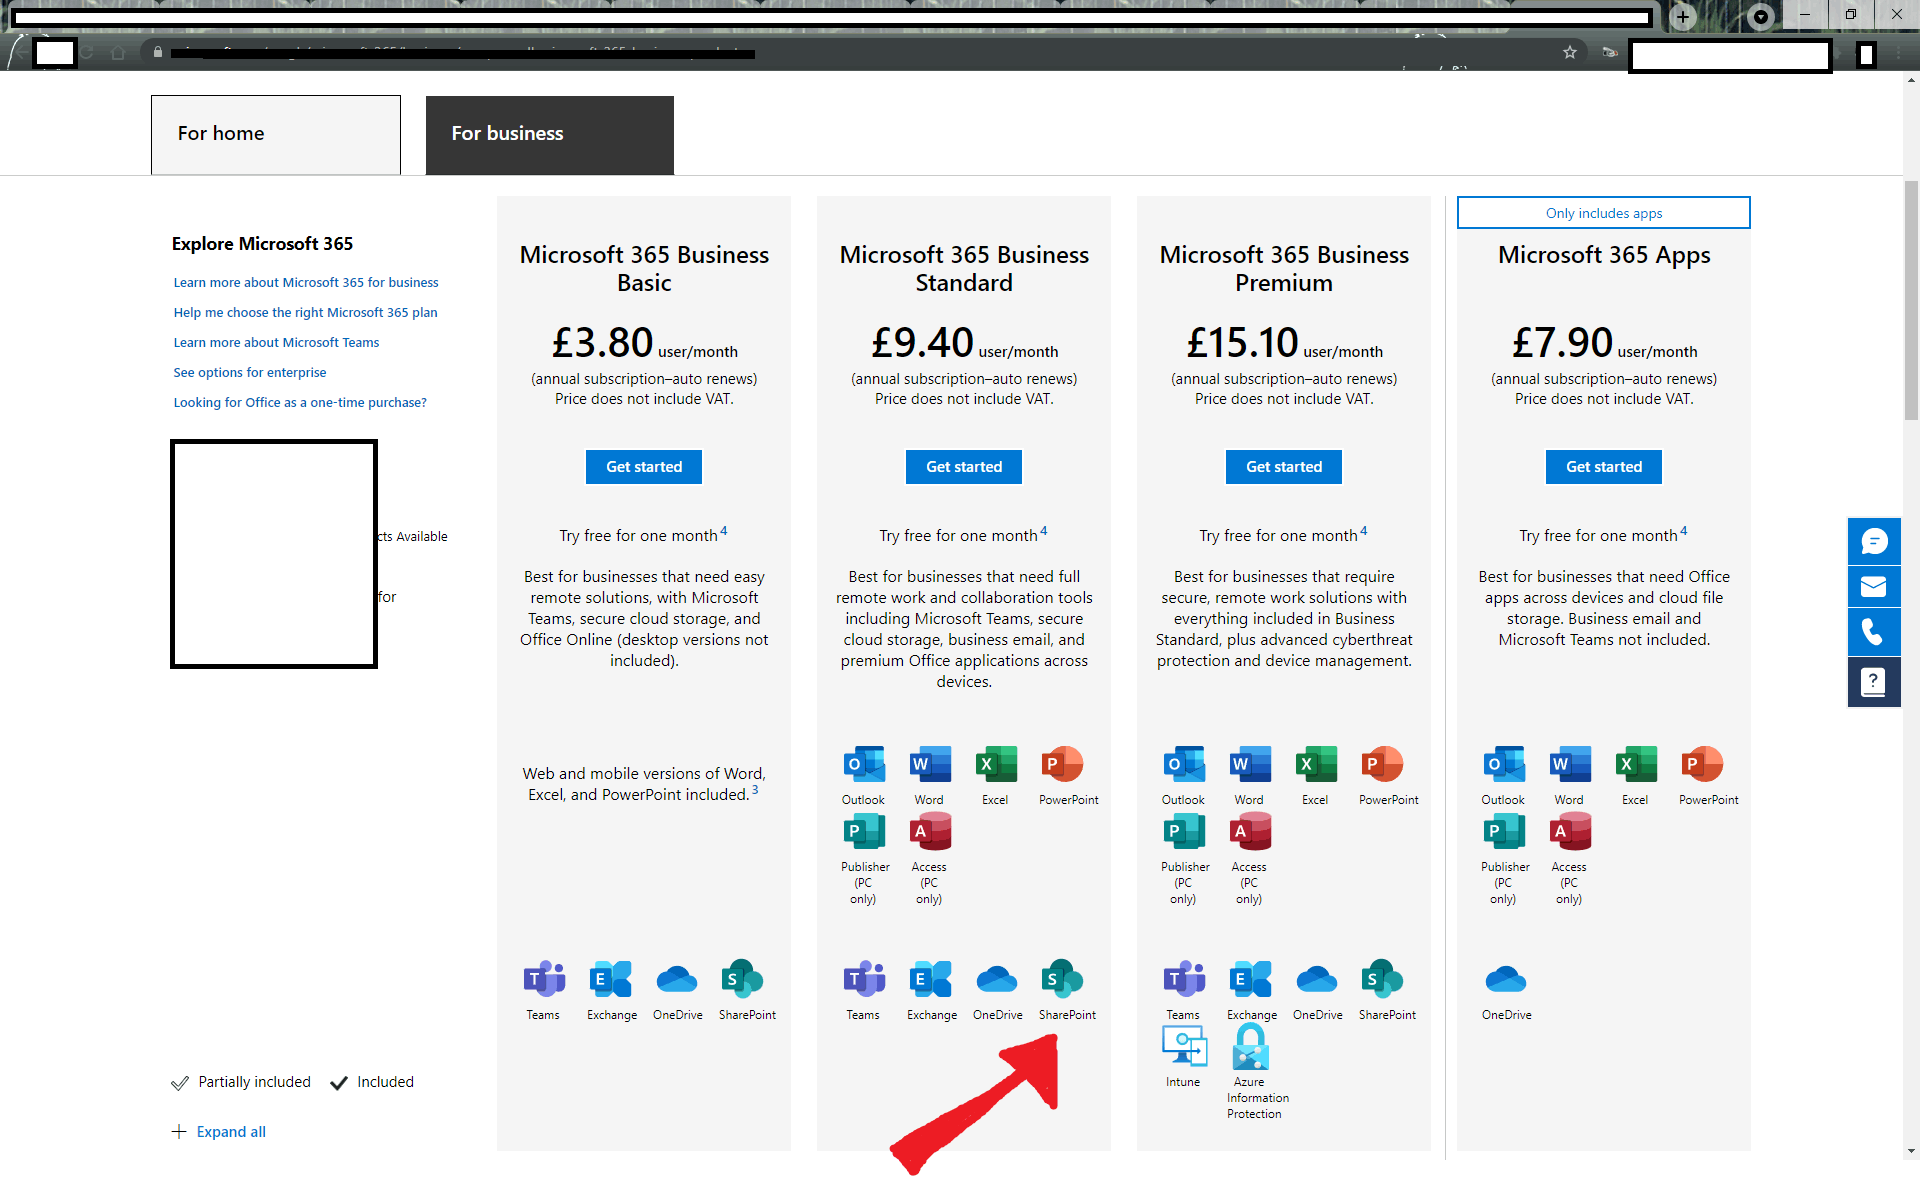Click Publisher icon under Business Standard
Image resolution: width=1920 pixels, height=1185 pixels.
(x=864, y=832)
